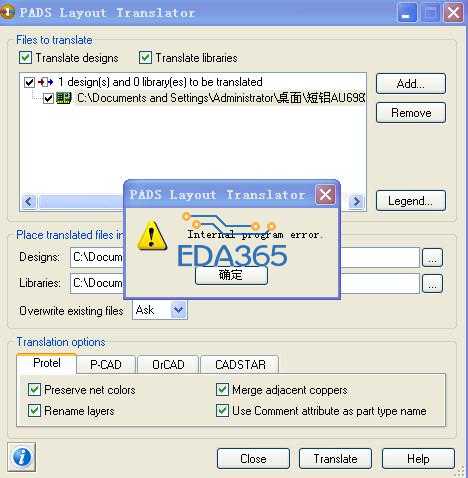Switch to the P-CAD tab
468x478 pixels.
coord(106,364)
